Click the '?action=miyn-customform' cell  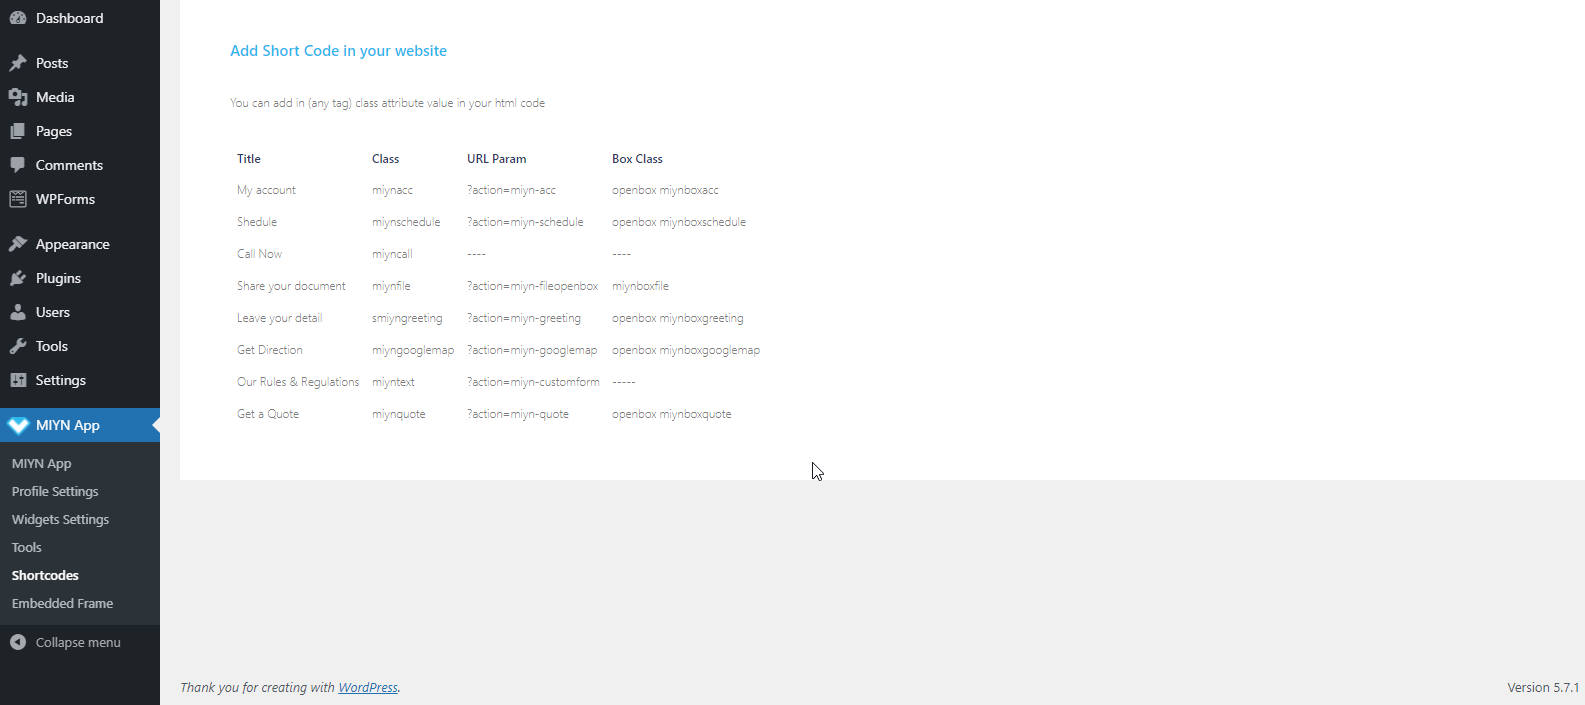tap(533, 382)
